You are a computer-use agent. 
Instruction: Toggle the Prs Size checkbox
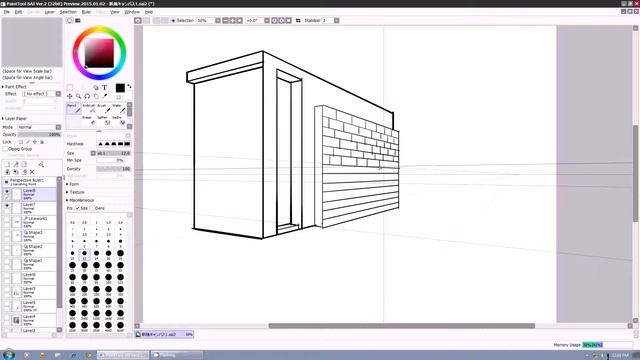coord(77,208)
